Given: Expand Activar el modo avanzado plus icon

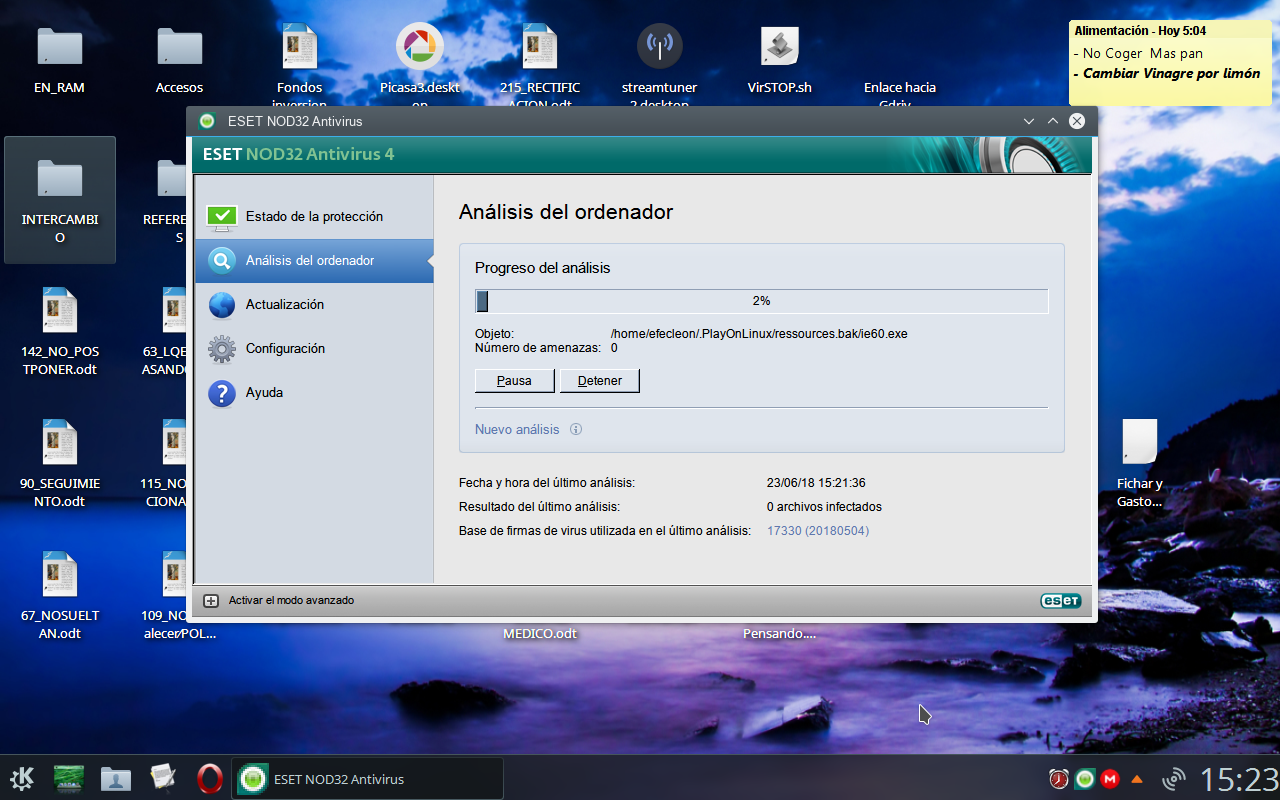Looking at the screenshot, I should pos(211,601).
